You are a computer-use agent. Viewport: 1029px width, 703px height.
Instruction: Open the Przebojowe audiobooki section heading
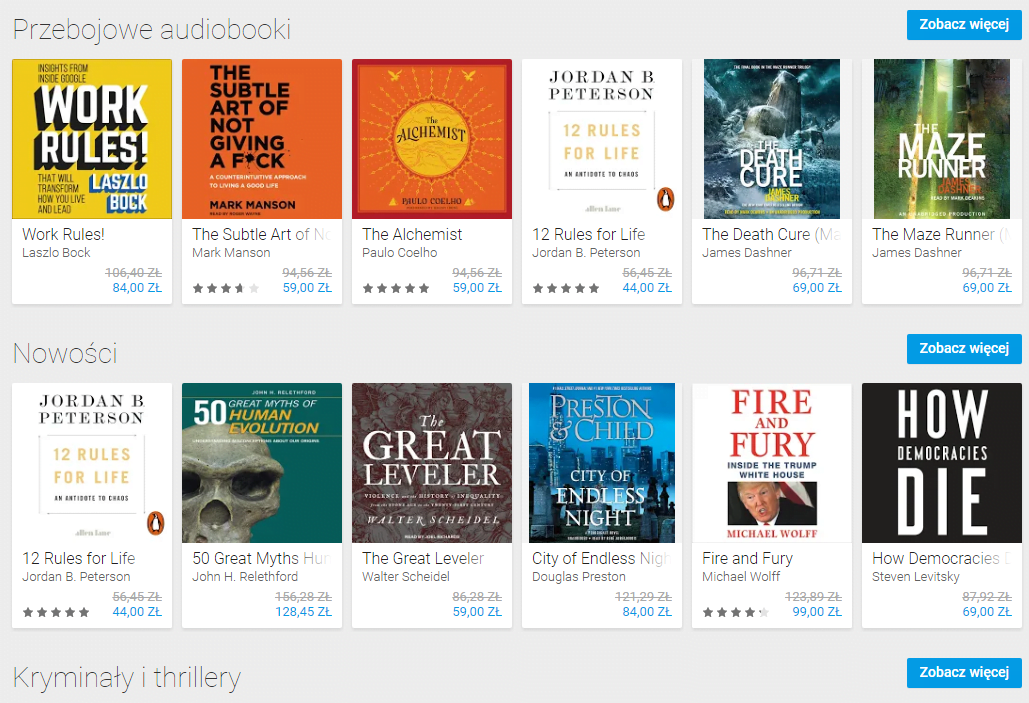(x=152, y=30)
